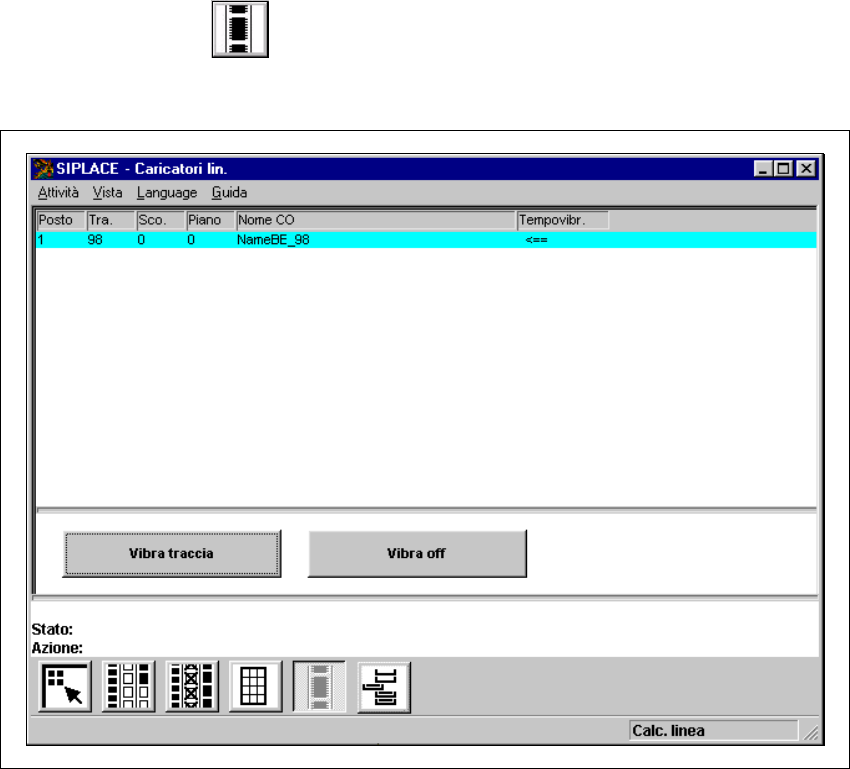The image size is (850, 769).
Task: Click the SIPLACE app icon in title bar
Action: coord(43,169)
